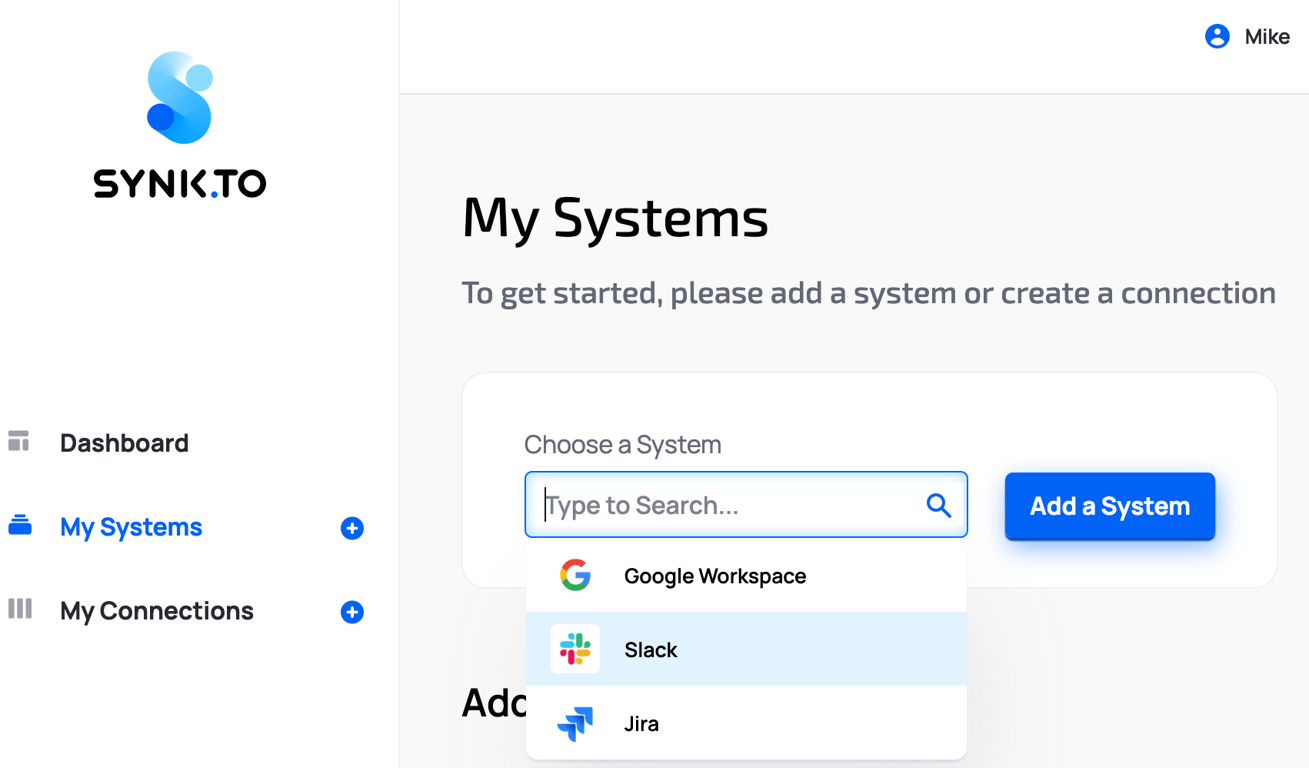Add a connection via My Connections plus icon
This screenshot has height=768, width=1309.
[x=352, y=612]
